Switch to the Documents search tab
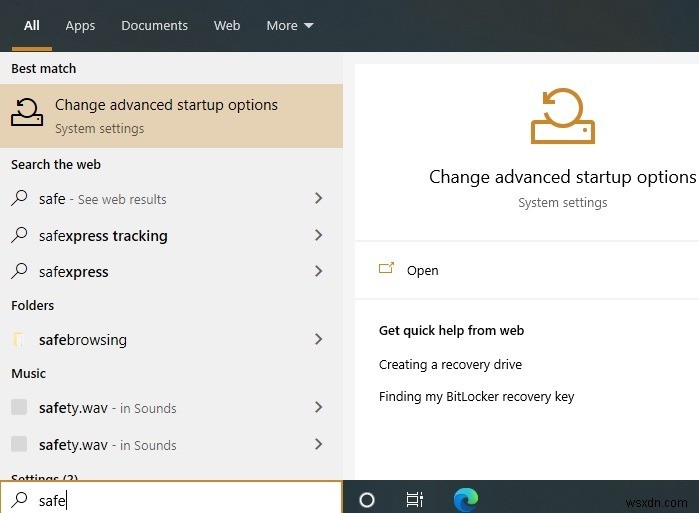This screenshot has width=699, height=513. 154,26
